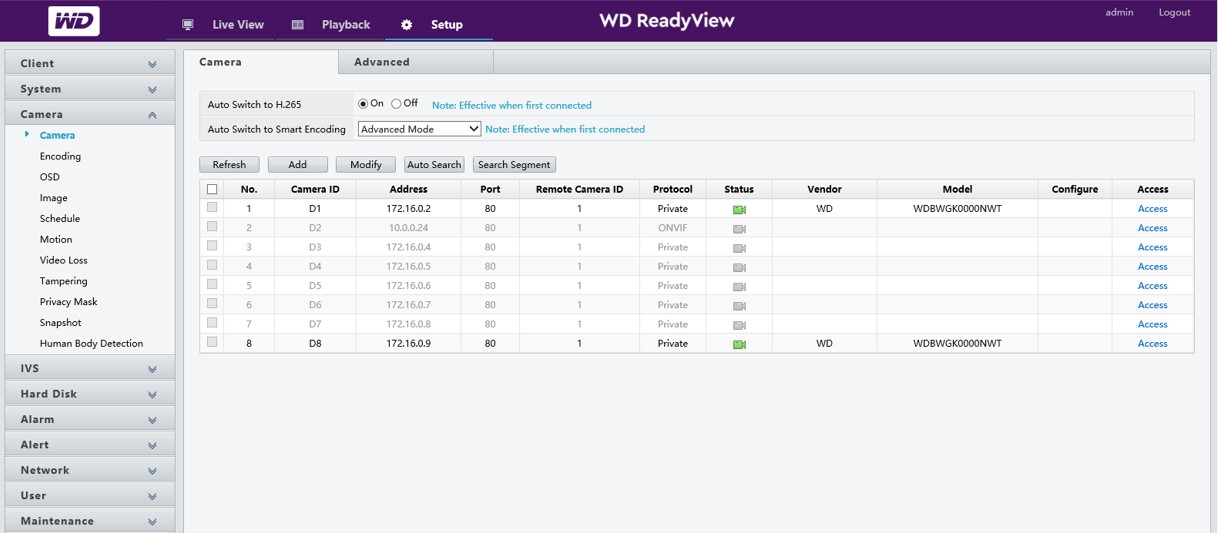Click status camera icon for D6
1218x533 pixels.
[739, 306]
